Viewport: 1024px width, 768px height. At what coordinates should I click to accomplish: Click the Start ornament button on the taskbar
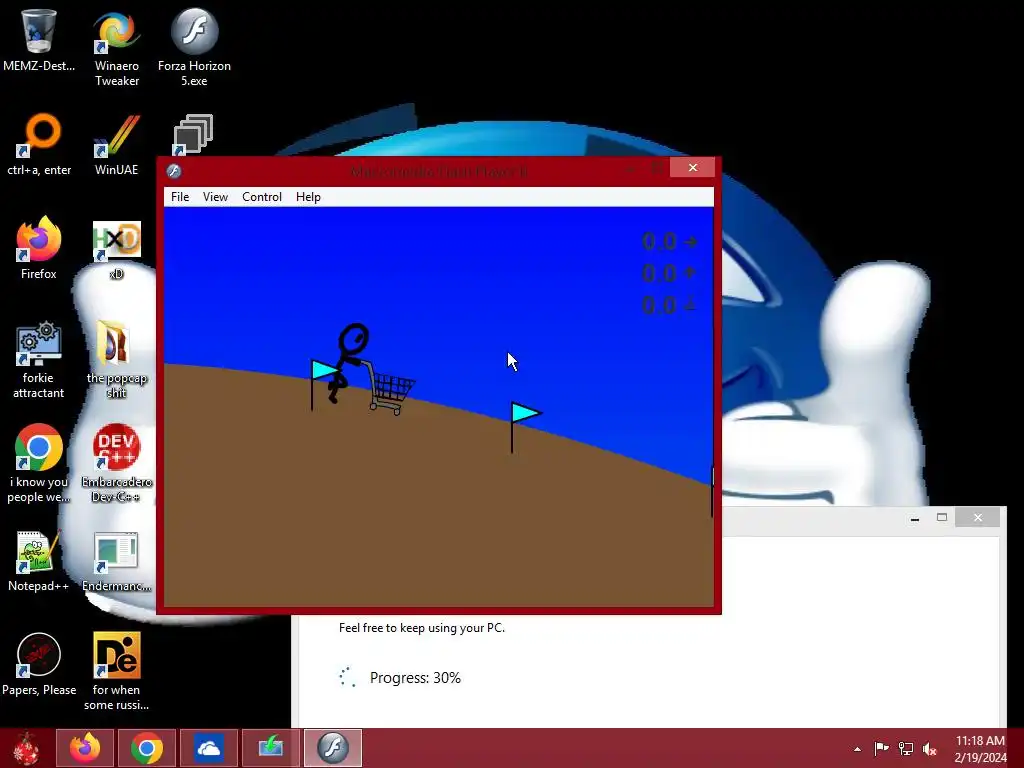26,748
